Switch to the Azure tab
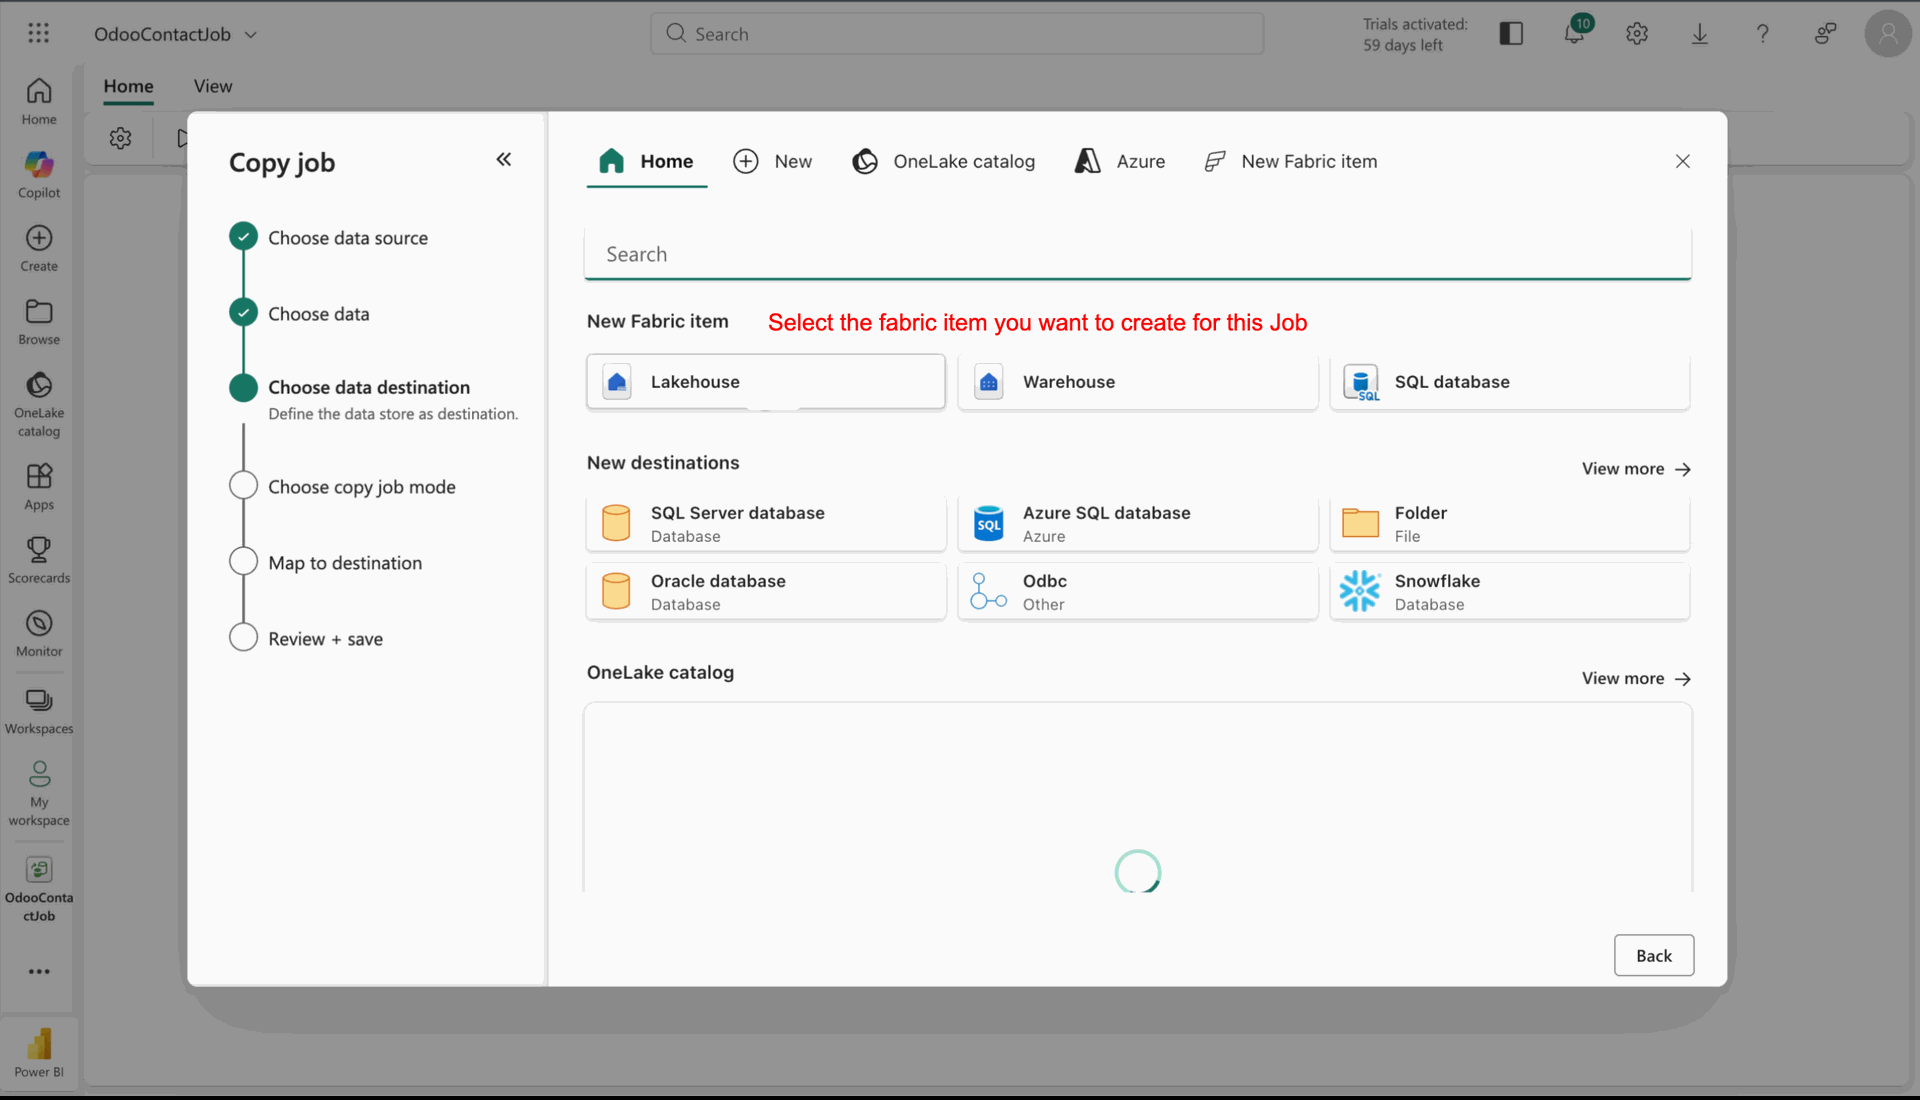Image resolution: width=1920 pixels, height=1100 pixels. (x=1120, y=161)
